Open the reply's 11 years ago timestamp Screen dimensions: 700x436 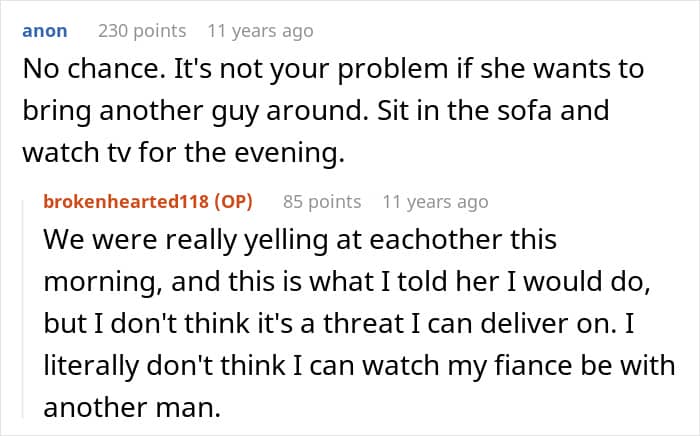tap(435, 202)
